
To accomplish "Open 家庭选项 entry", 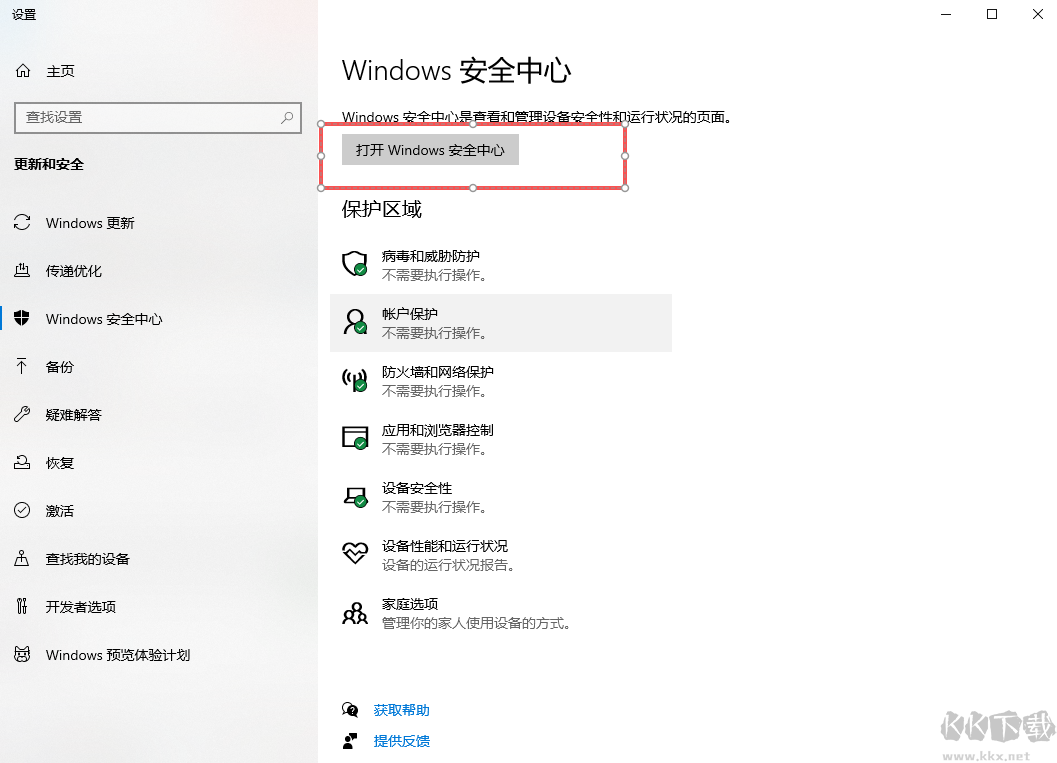I will (x=501, y=613).
